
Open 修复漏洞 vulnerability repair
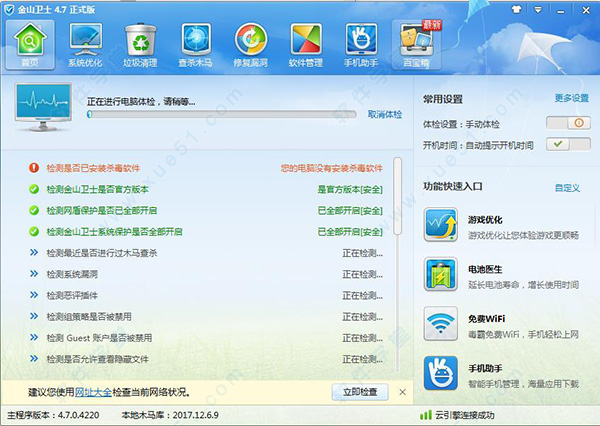click(x=251, y=45)
